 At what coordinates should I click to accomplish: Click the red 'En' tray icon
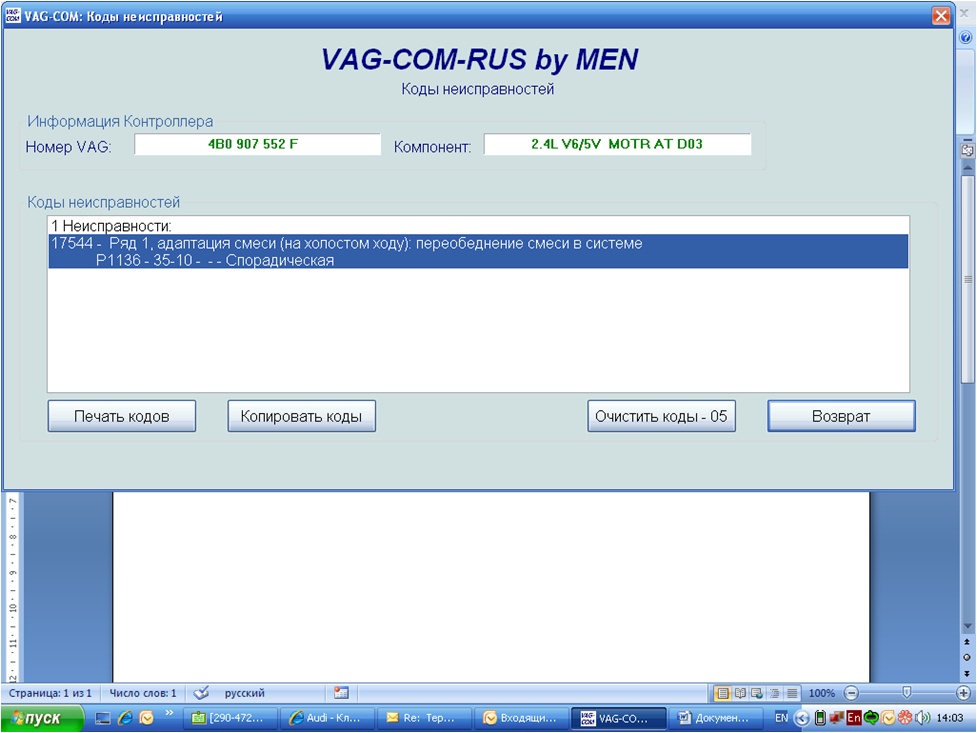click(854, 718)
